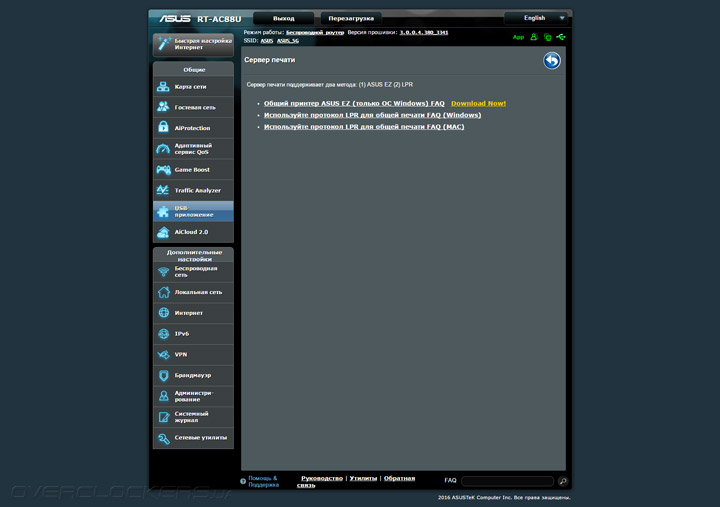Click the green user status icon in header
This screenshot has height=507, width=720.
coord(534,37)
